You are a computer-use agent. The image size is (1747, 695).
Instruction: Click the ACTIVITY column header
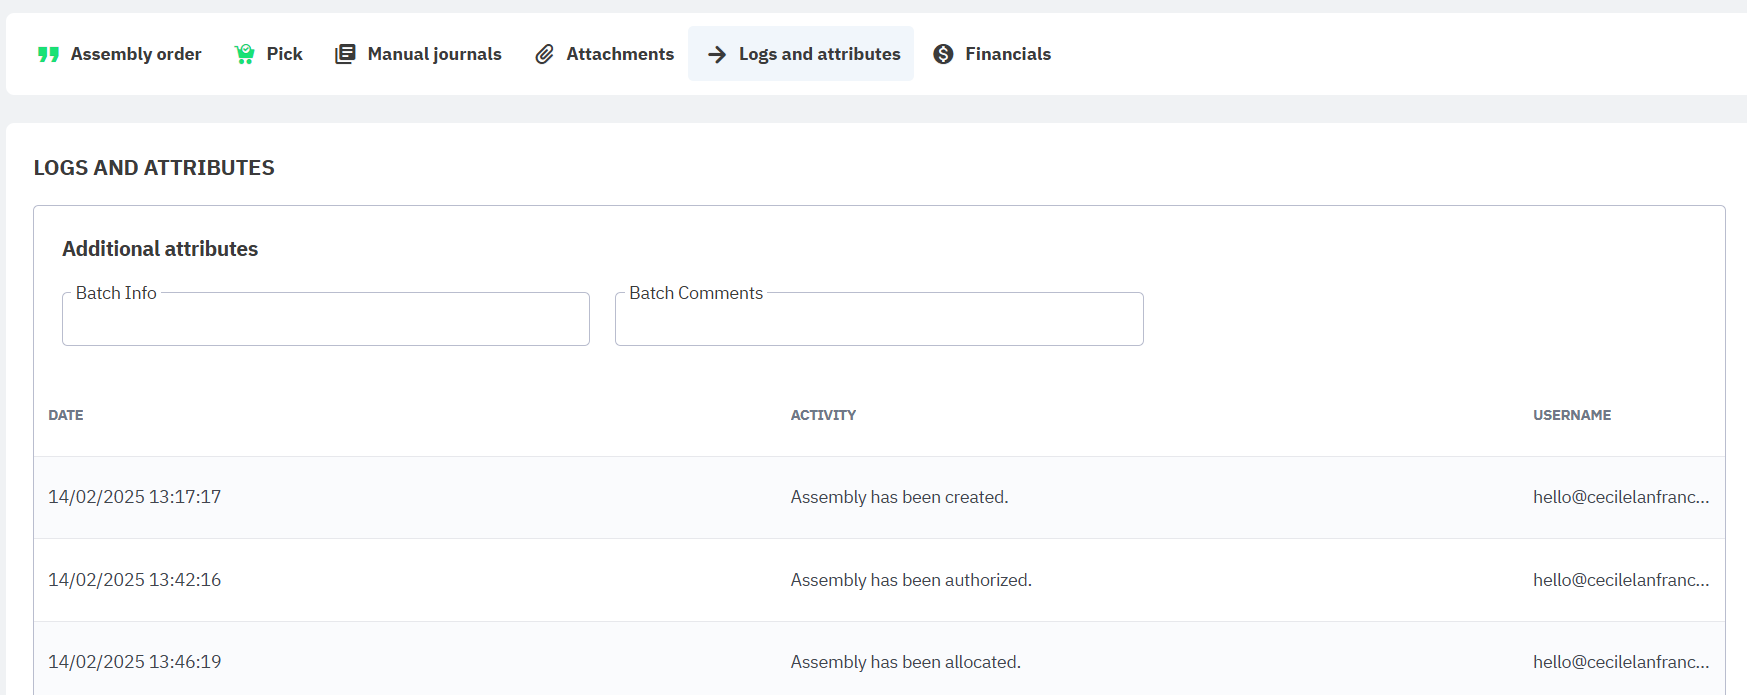pyautogui.click(x=823, y=415)
